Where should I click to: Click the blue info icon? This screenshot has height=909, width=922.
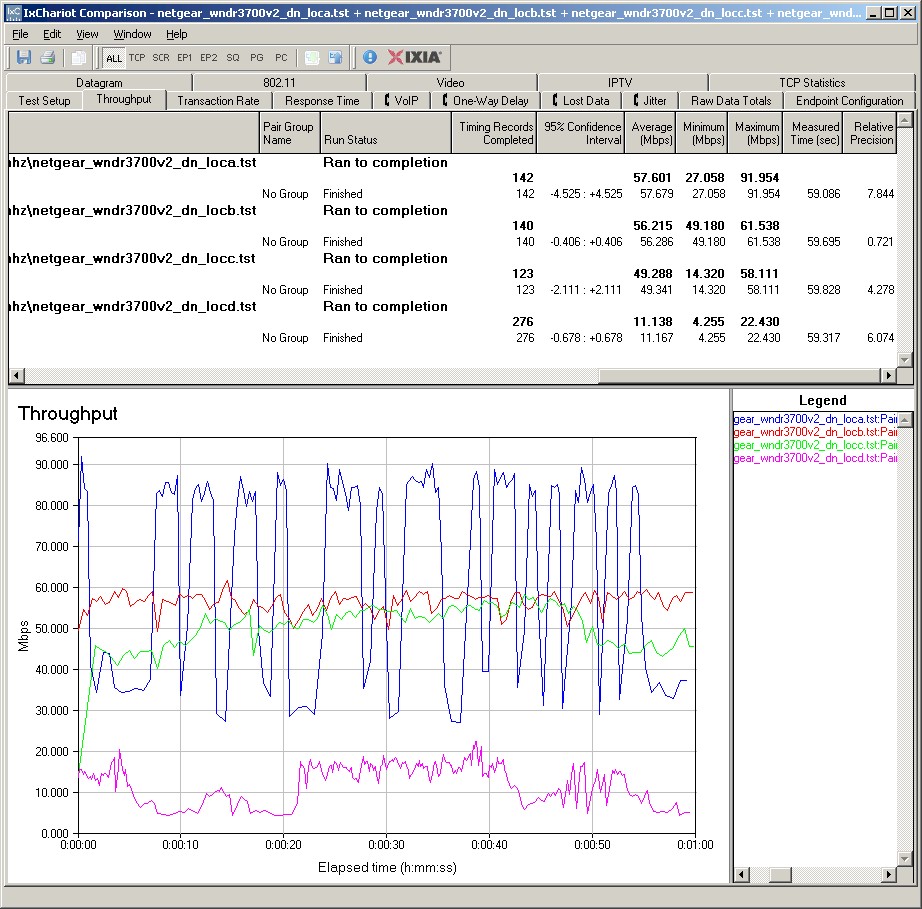pyautogui.click(x=370, y=57)
